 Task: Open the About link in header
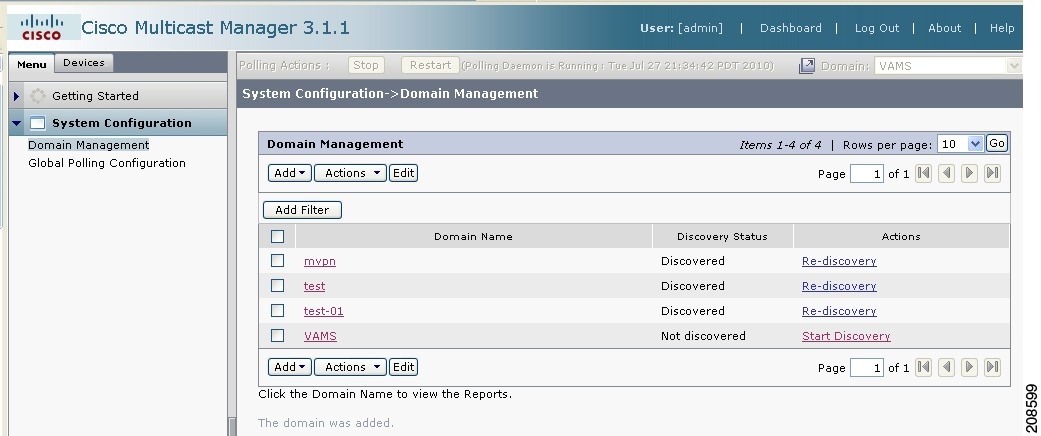coord(944,28)
